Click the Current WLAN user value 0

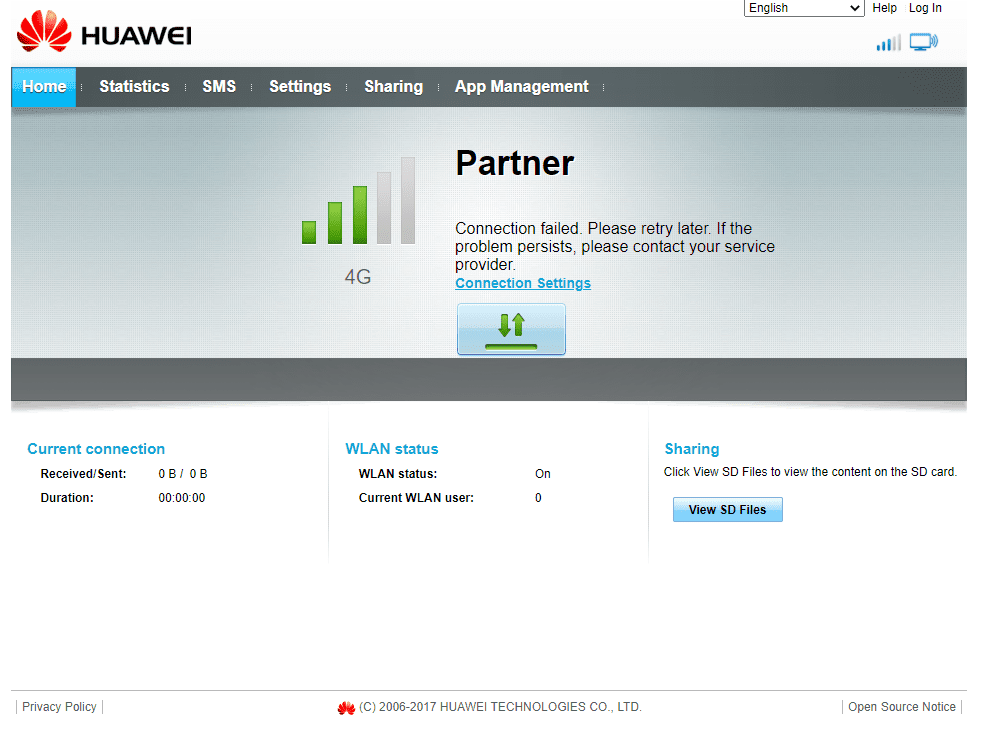(x=538, y=498)
